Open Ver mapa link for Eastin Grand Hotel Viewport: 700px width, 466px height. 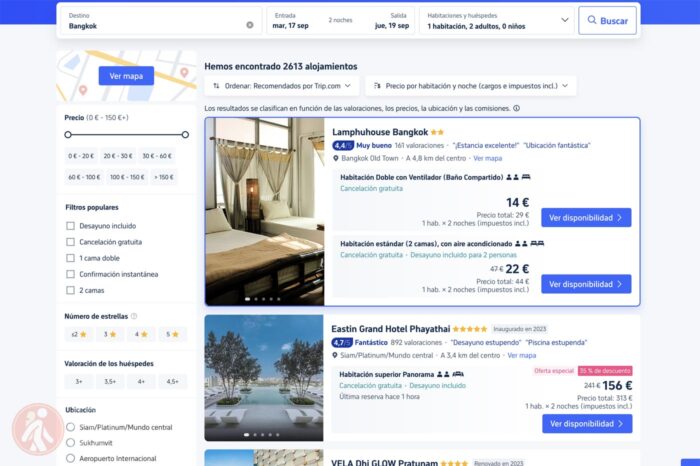521,356
